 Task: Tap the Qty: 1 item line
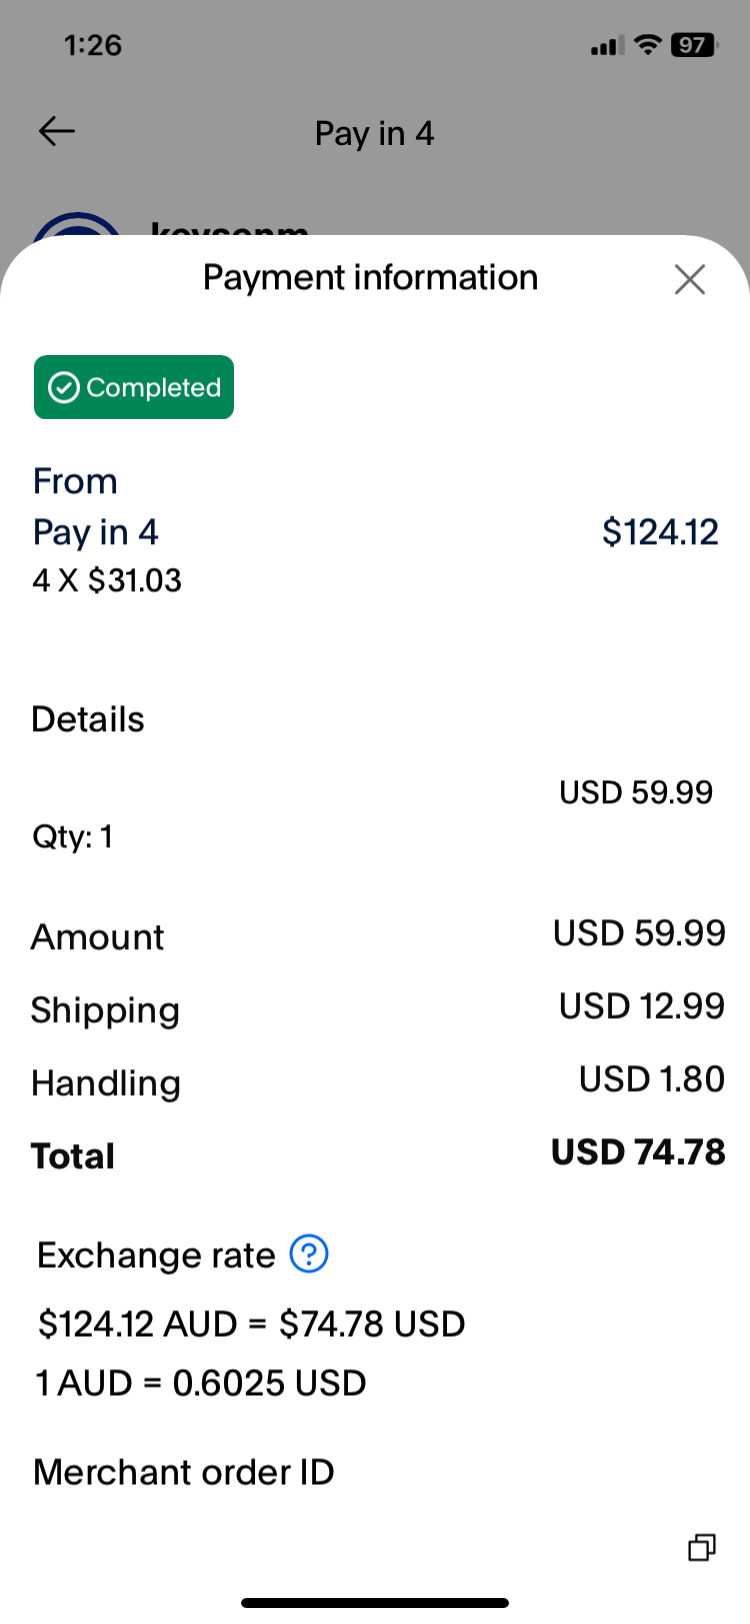coord(73,836)
